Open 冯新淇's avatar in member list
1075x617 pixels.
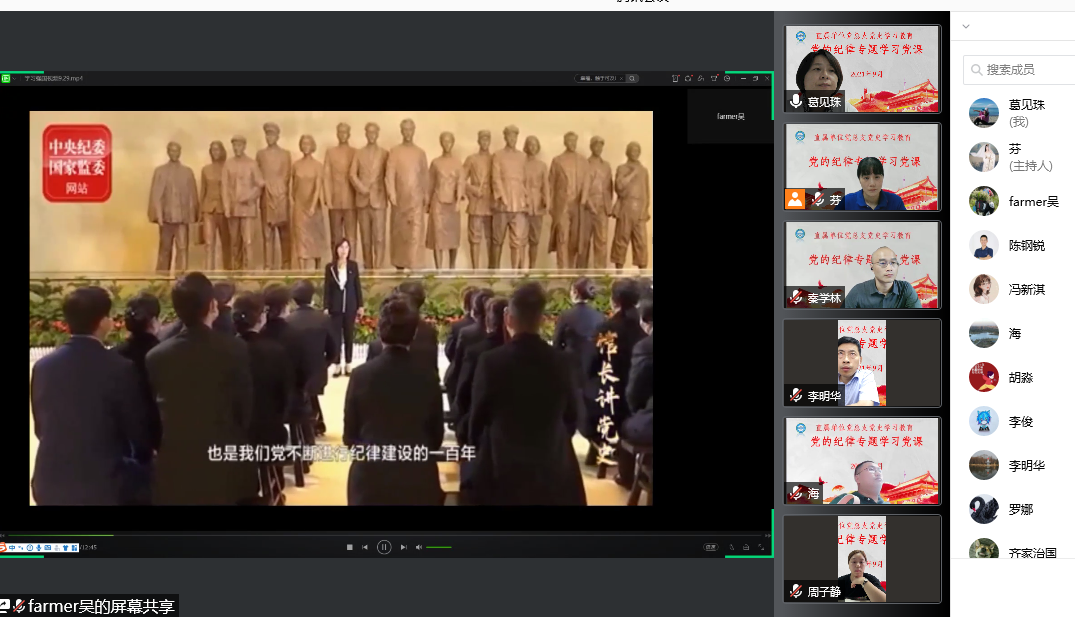pos(984,289)
